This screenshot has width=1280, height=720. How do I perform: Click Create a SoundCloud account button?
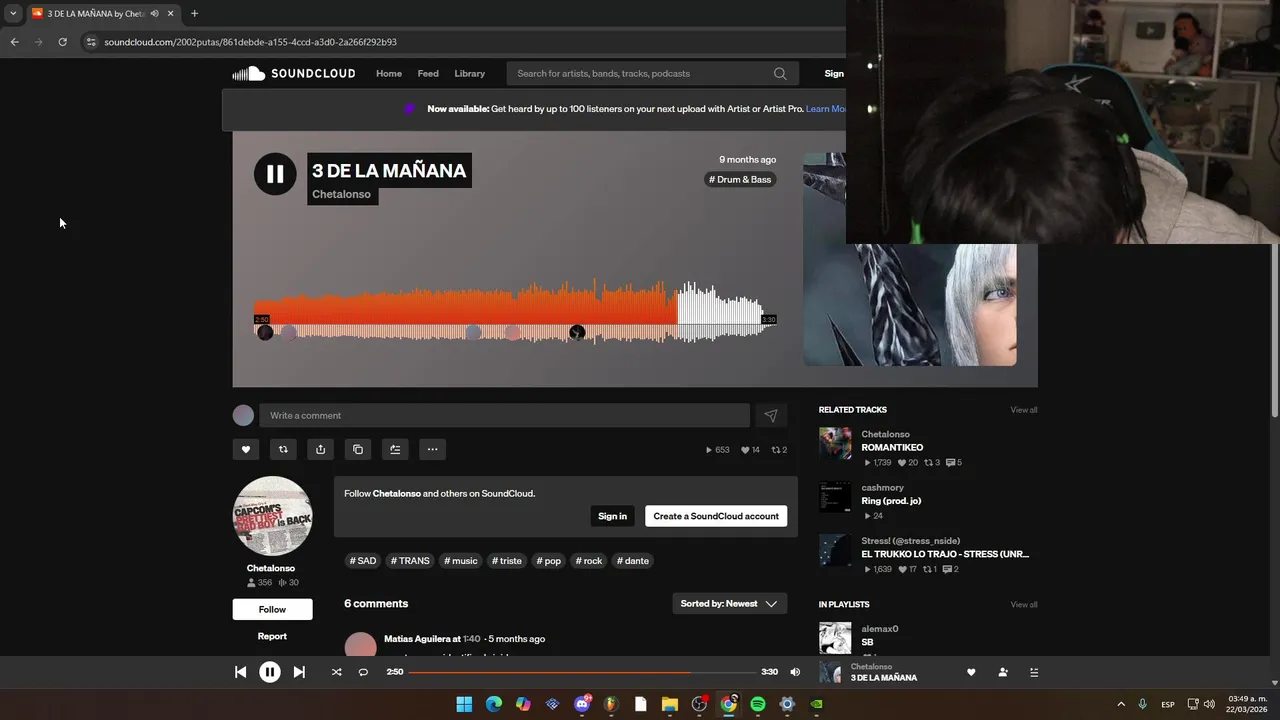(x=716, y=516)
